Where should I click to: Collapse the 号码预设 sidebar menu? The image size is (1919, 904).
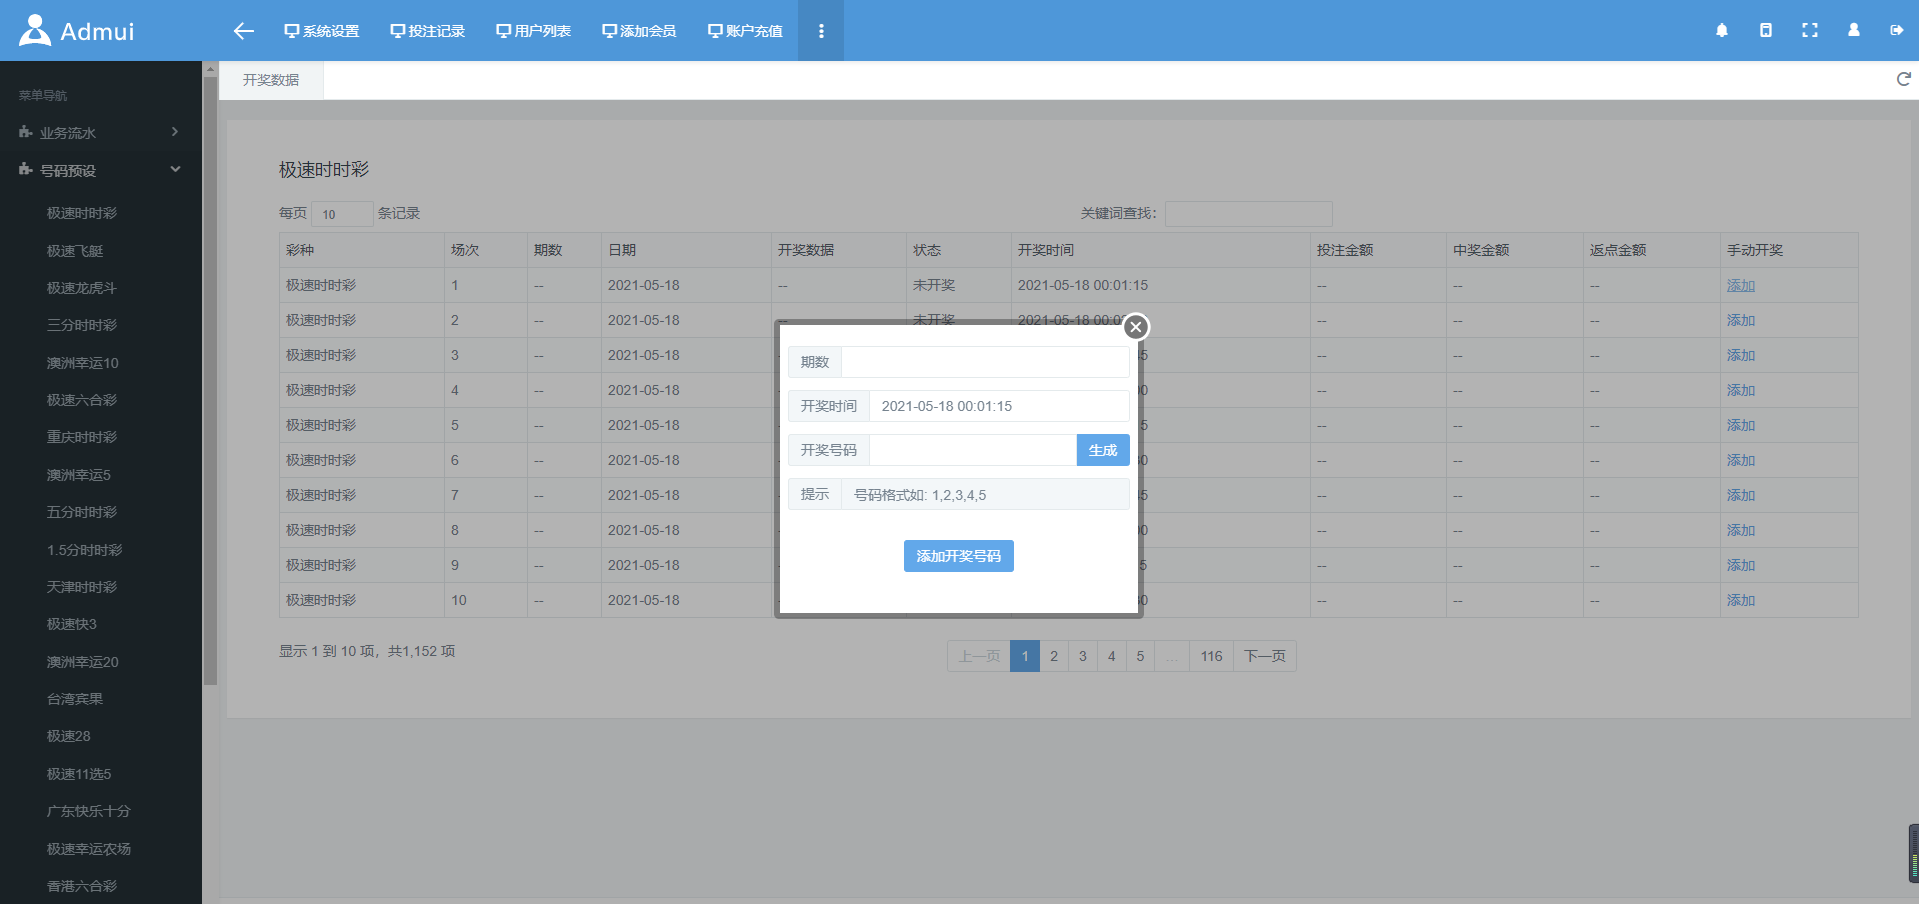[100, 171]
